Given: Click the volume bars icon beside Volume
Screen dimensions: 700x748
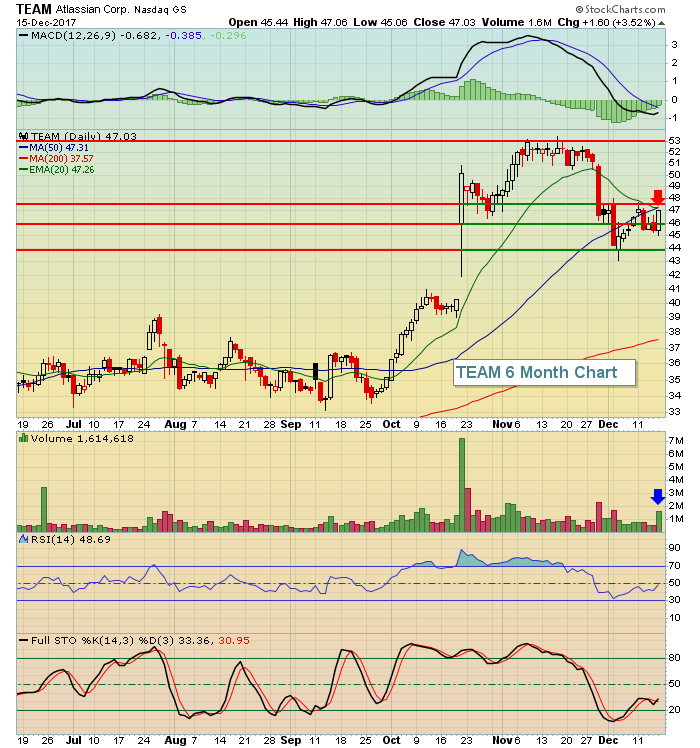Looking at the screenshot, I should (x=23, y=438).
